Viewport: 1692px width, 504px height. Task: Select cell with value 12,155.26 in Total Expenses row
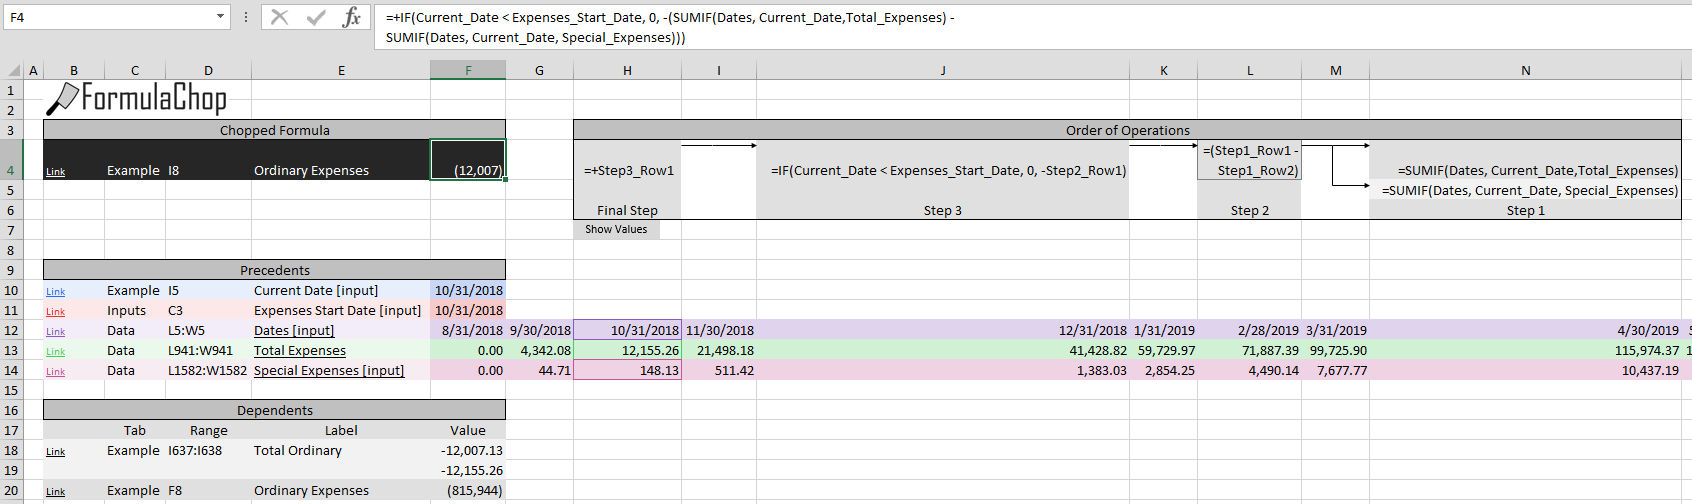[627, 351]
